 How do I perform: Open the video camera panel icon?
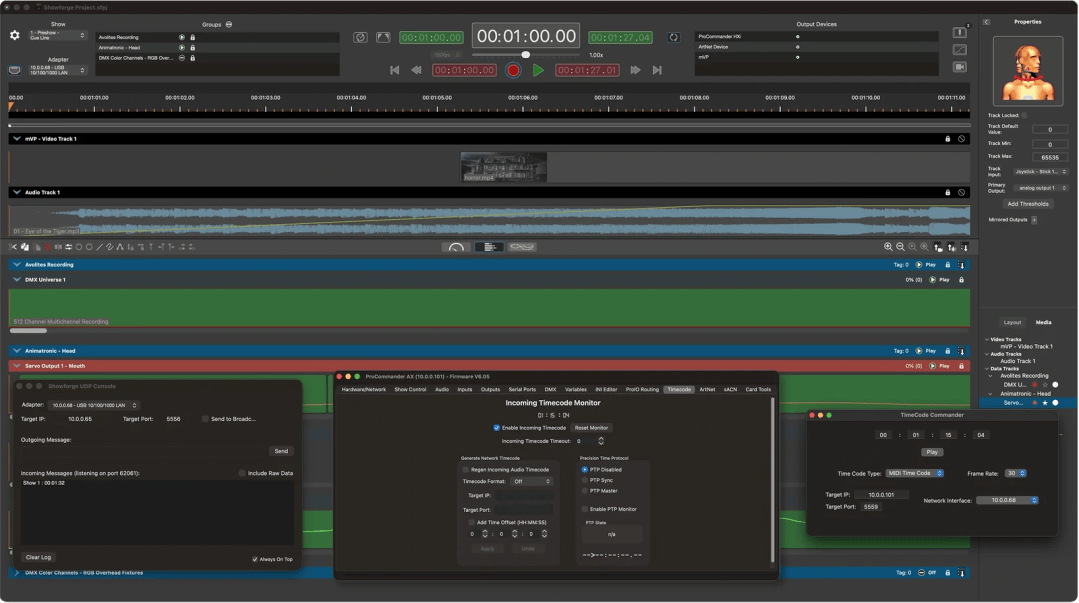[x=960, y=67]
